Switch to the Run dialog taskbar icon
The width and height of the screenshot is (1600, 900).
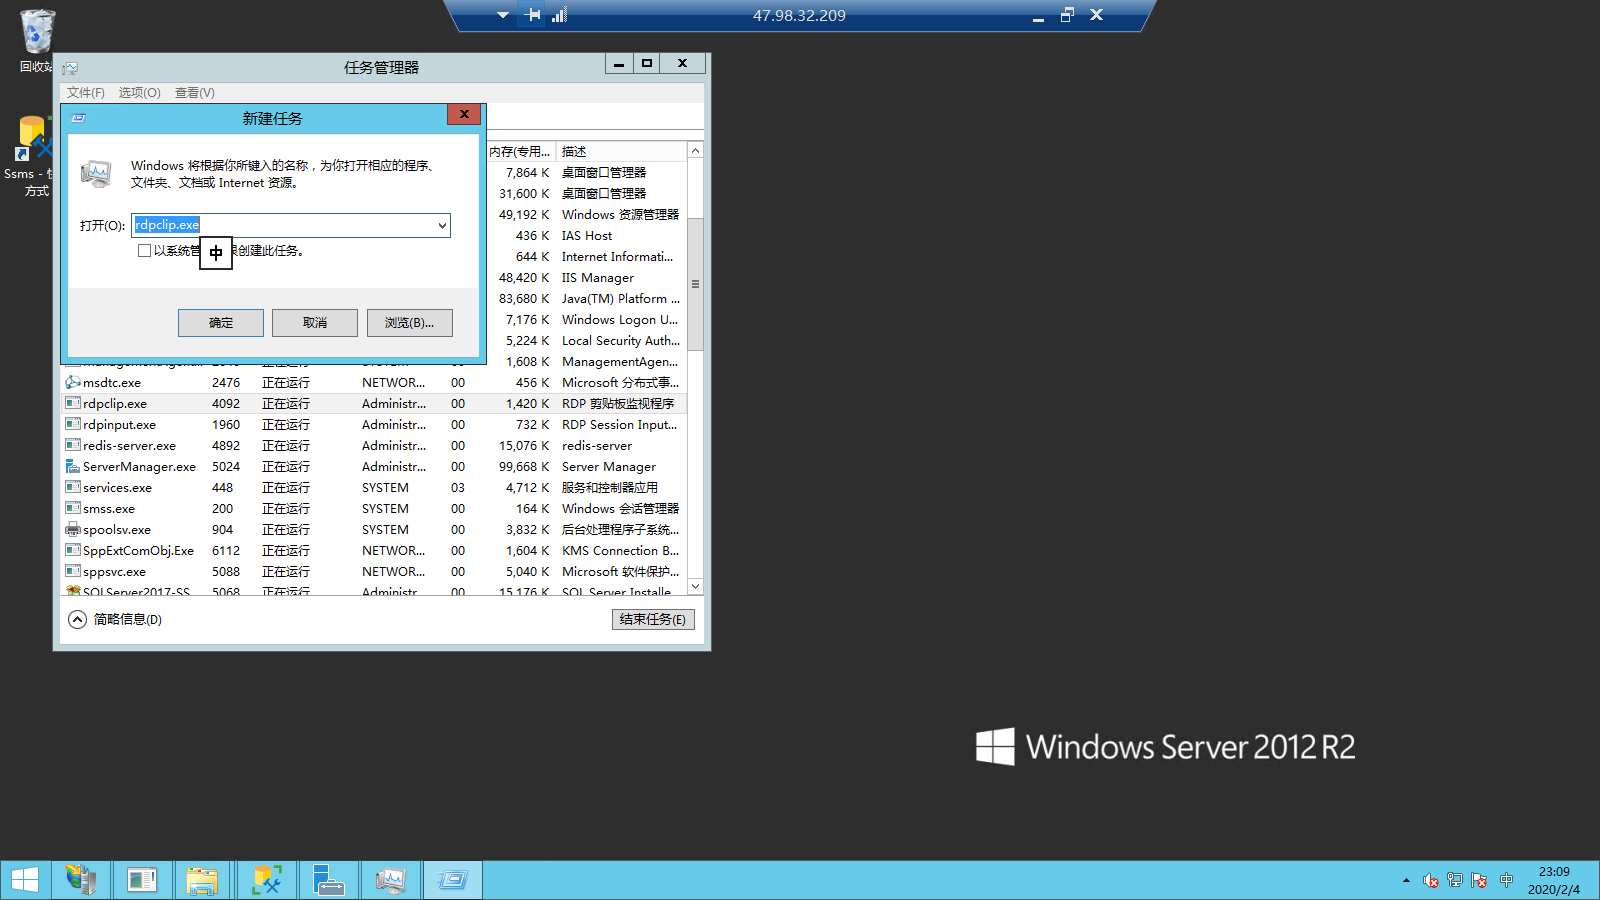452,880
